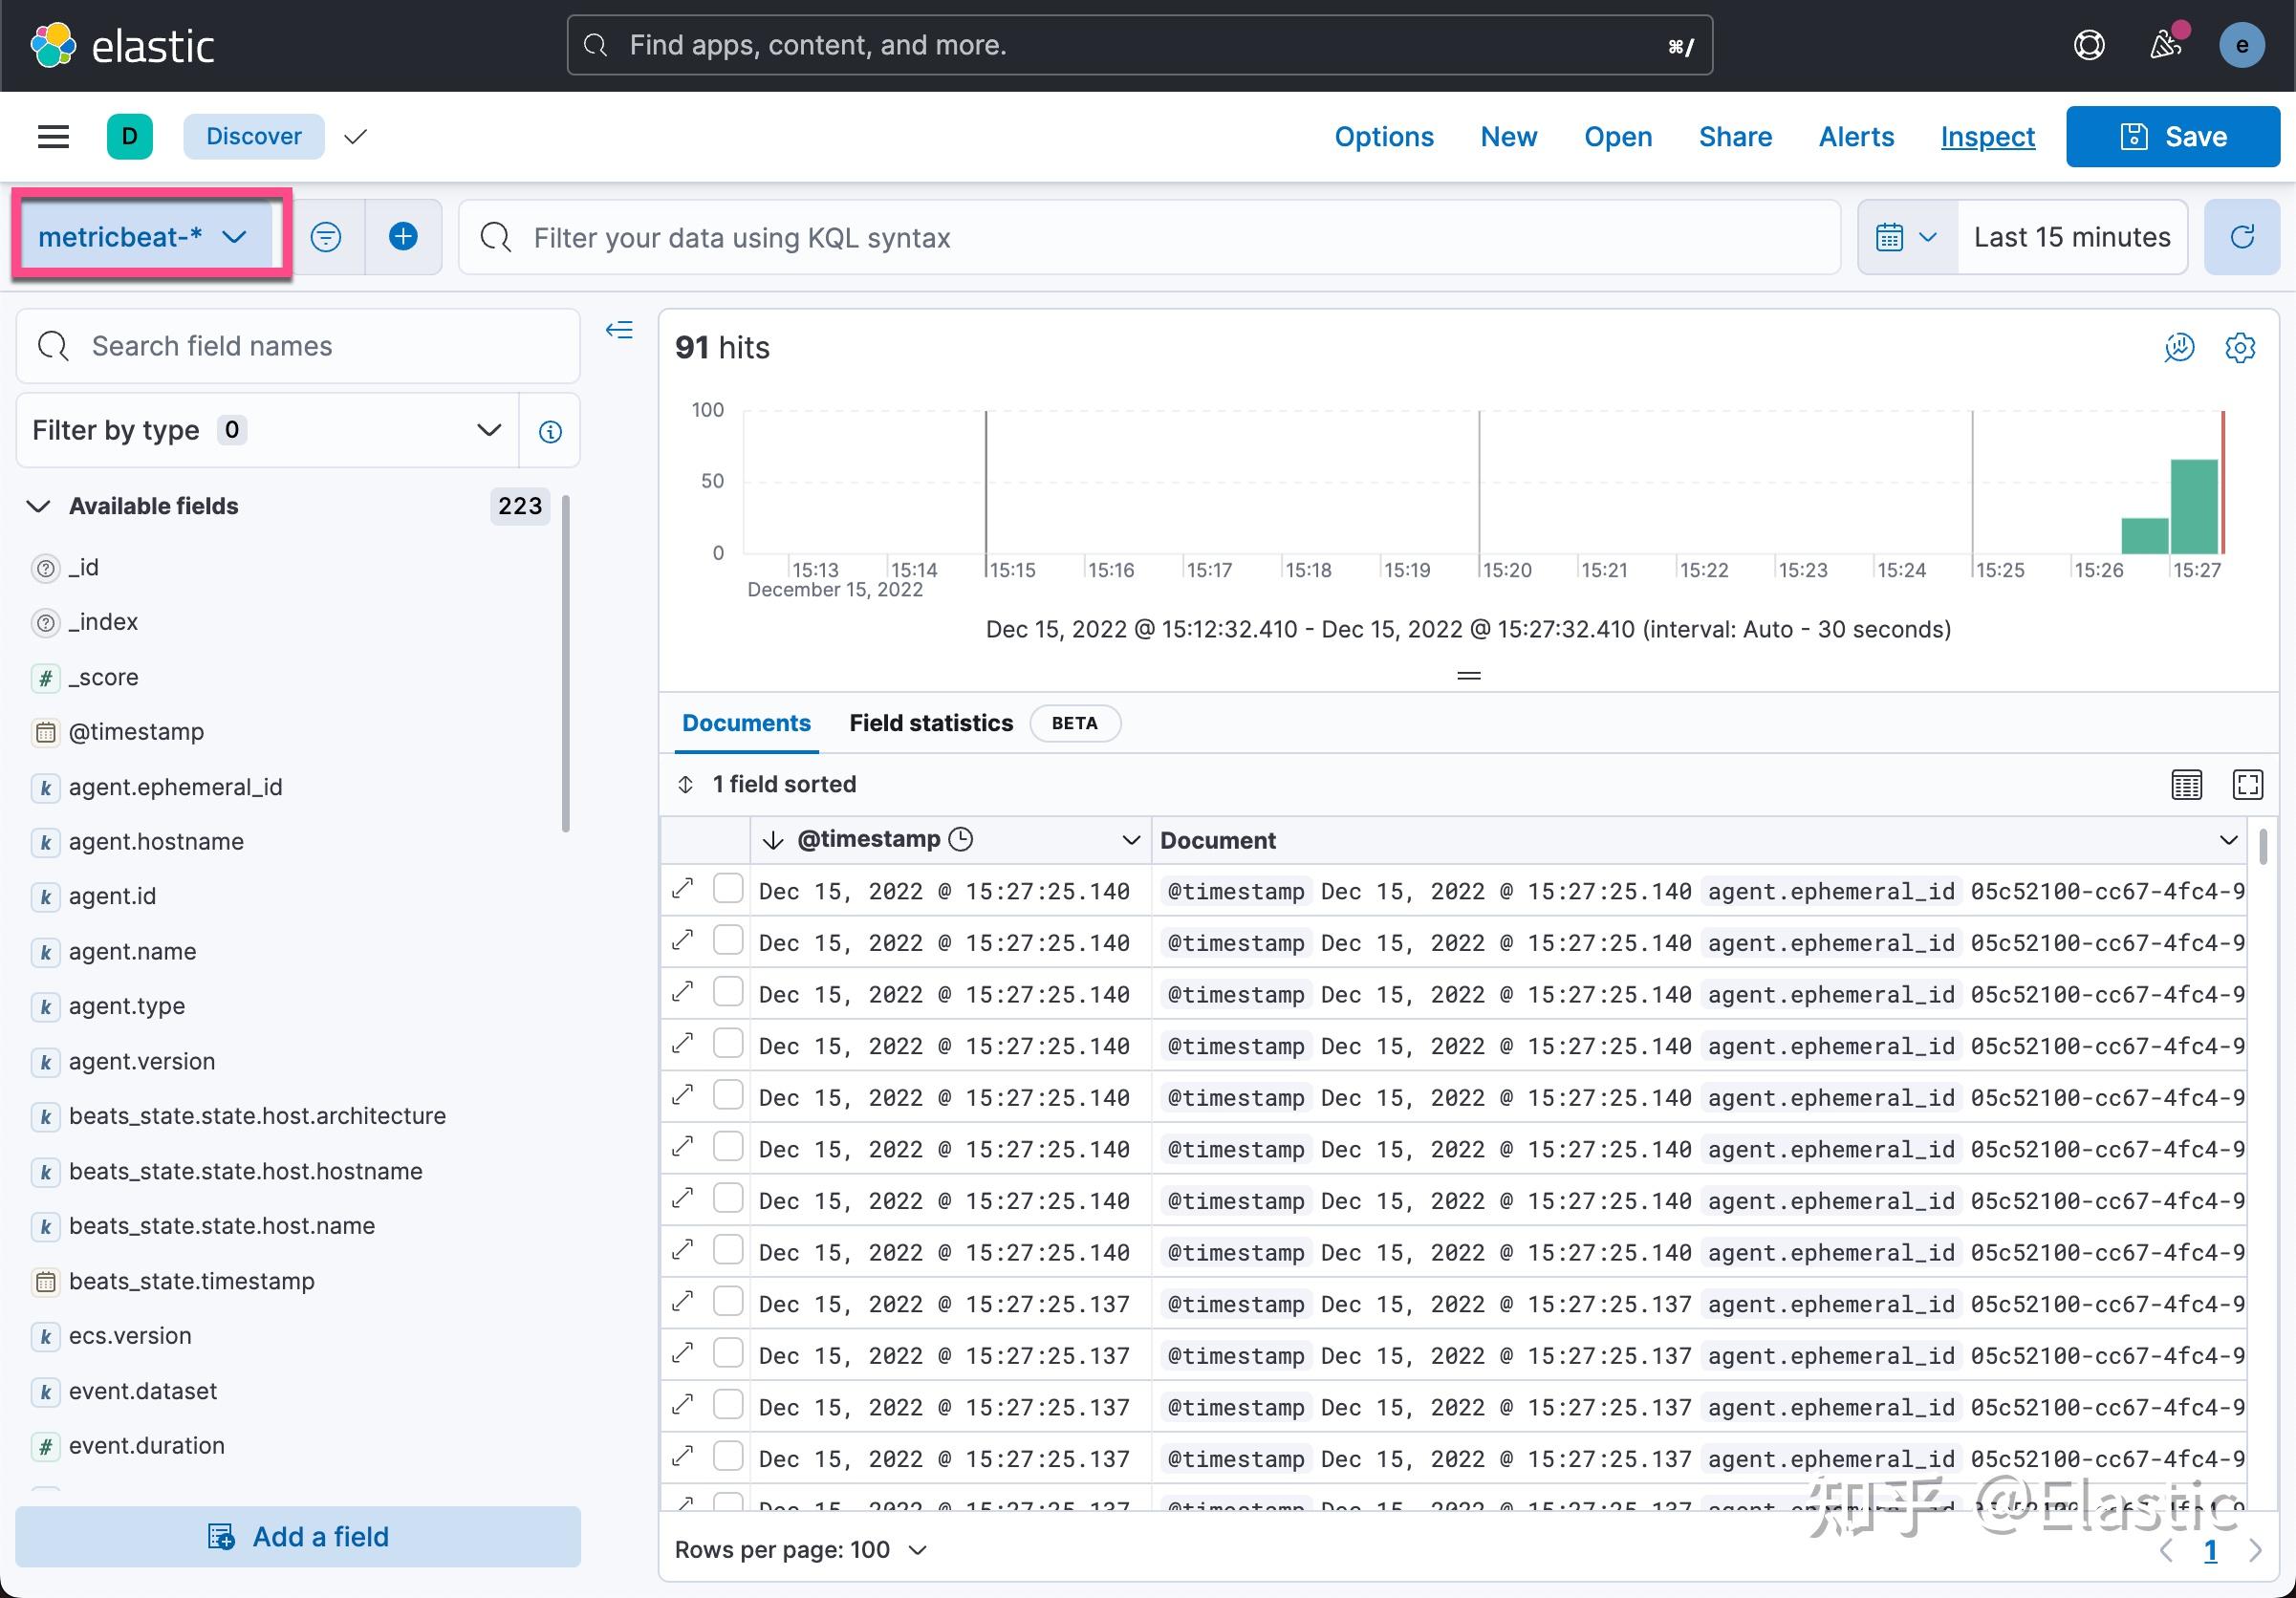Toggle fullscreen mode for the documents table
The height and width of the screenshot is (1598, 2296).
(2247, 784)
